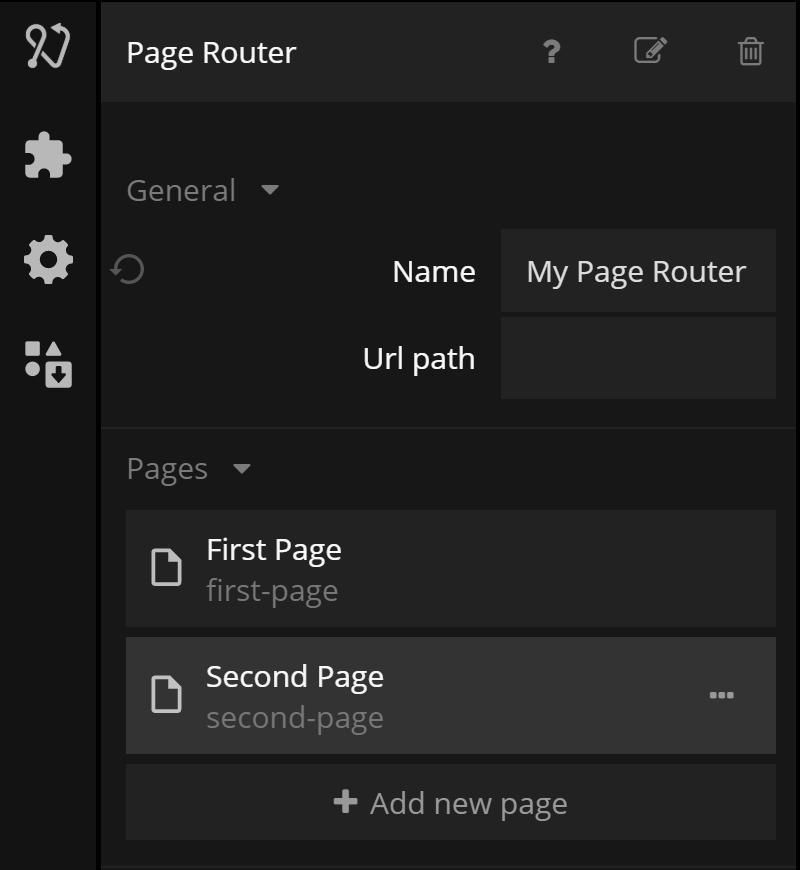This screenshot has width=800, height=870.
Task: Open project settings gear in sidebar
Action: 48,261
